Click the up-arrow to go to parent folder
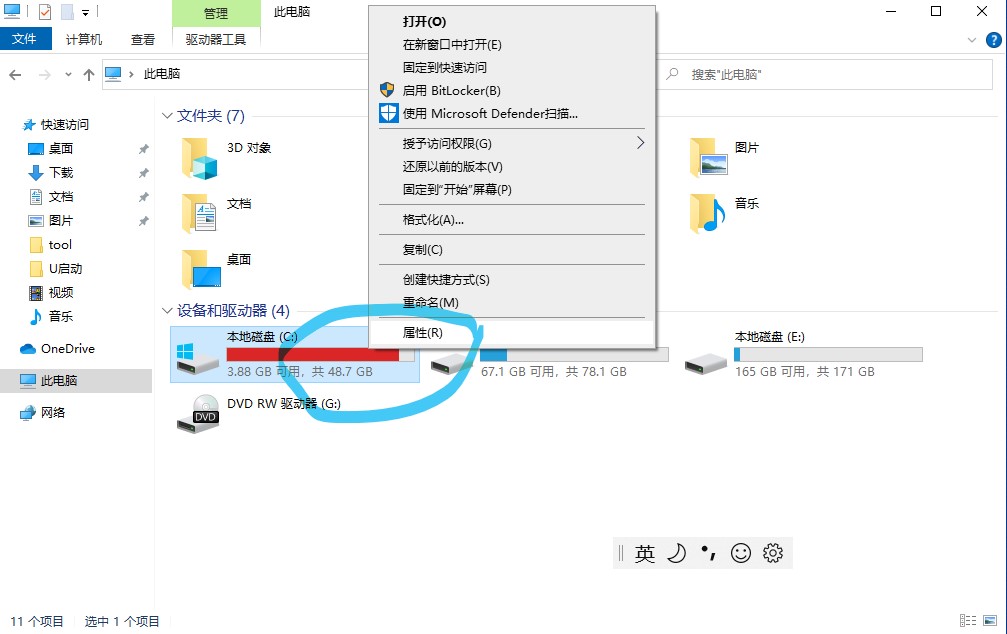Viewport: 1007px width, 634px height. pyautogui.click(x=91, y=73)
